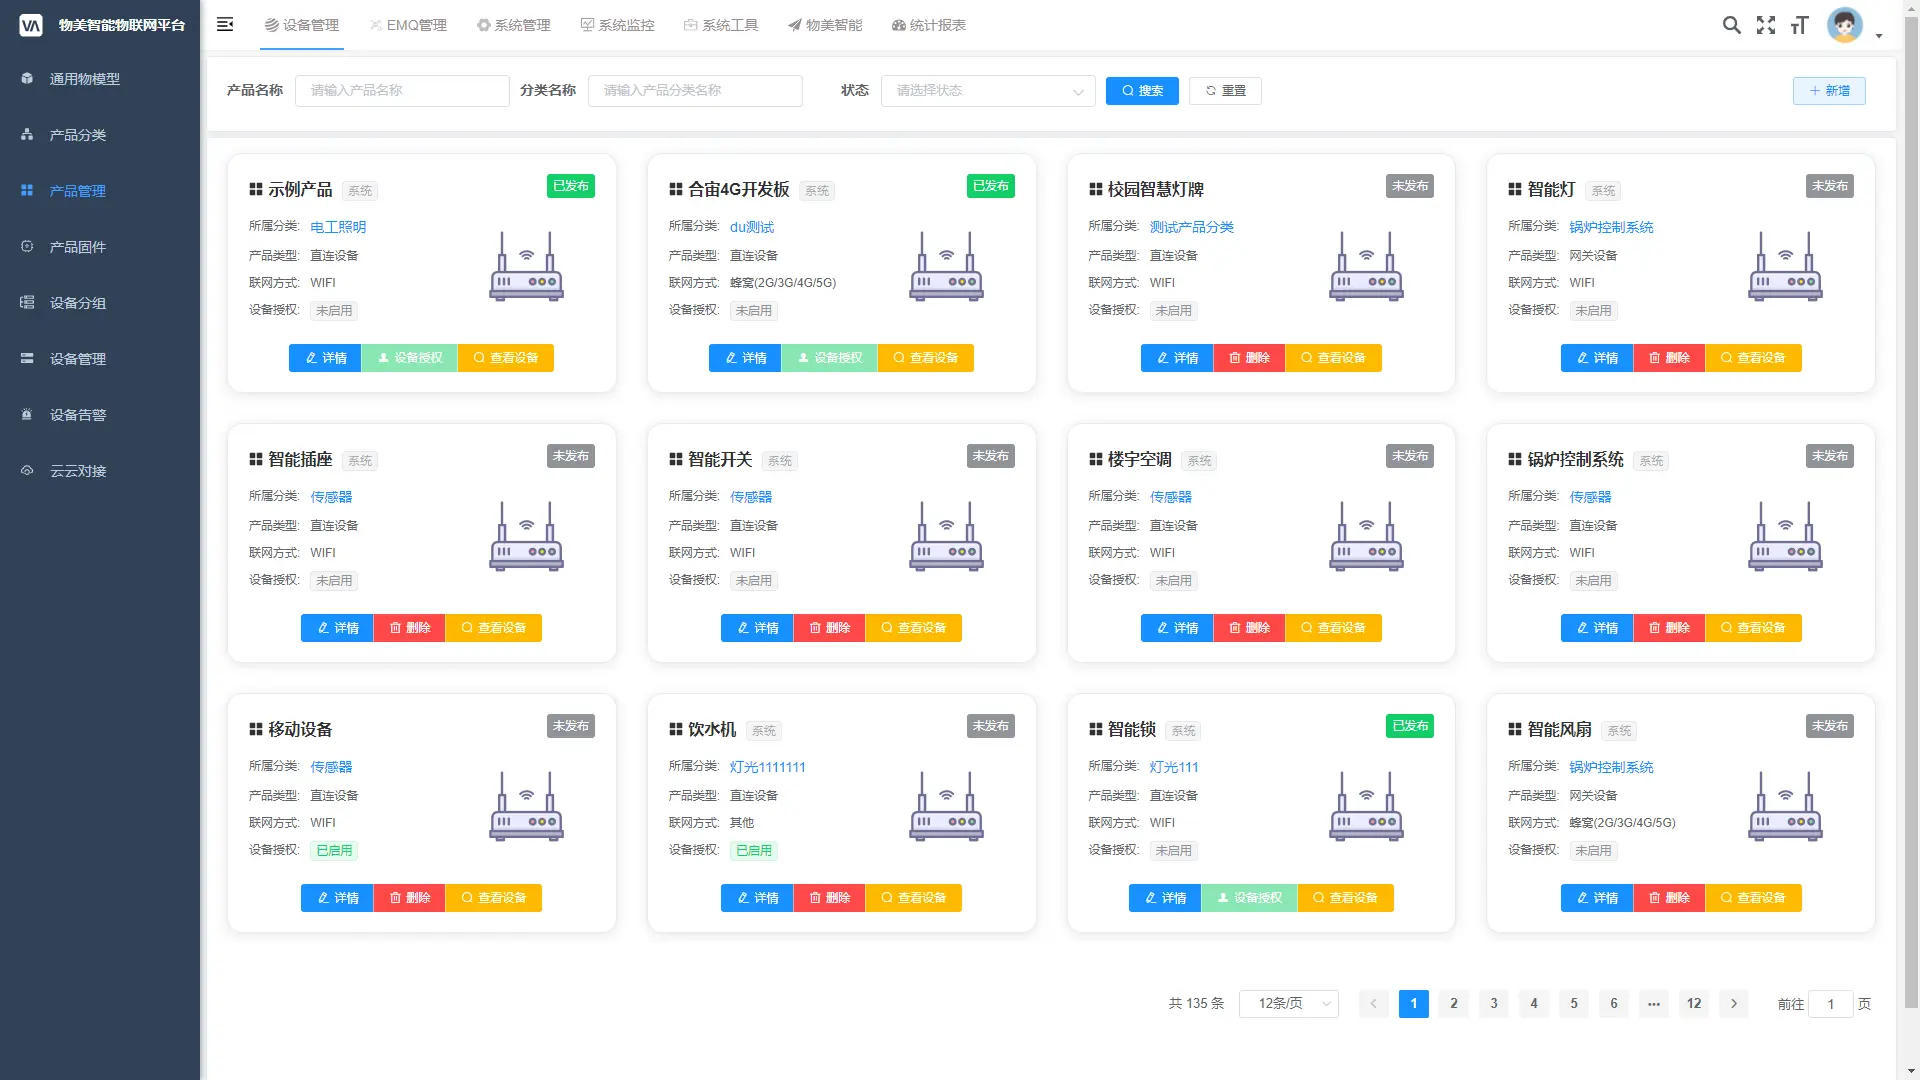Open 通用物模型 from the sidebar
Image resolution: width=1920 pixels, height=1080 pixels.
(x=83, y=79)
